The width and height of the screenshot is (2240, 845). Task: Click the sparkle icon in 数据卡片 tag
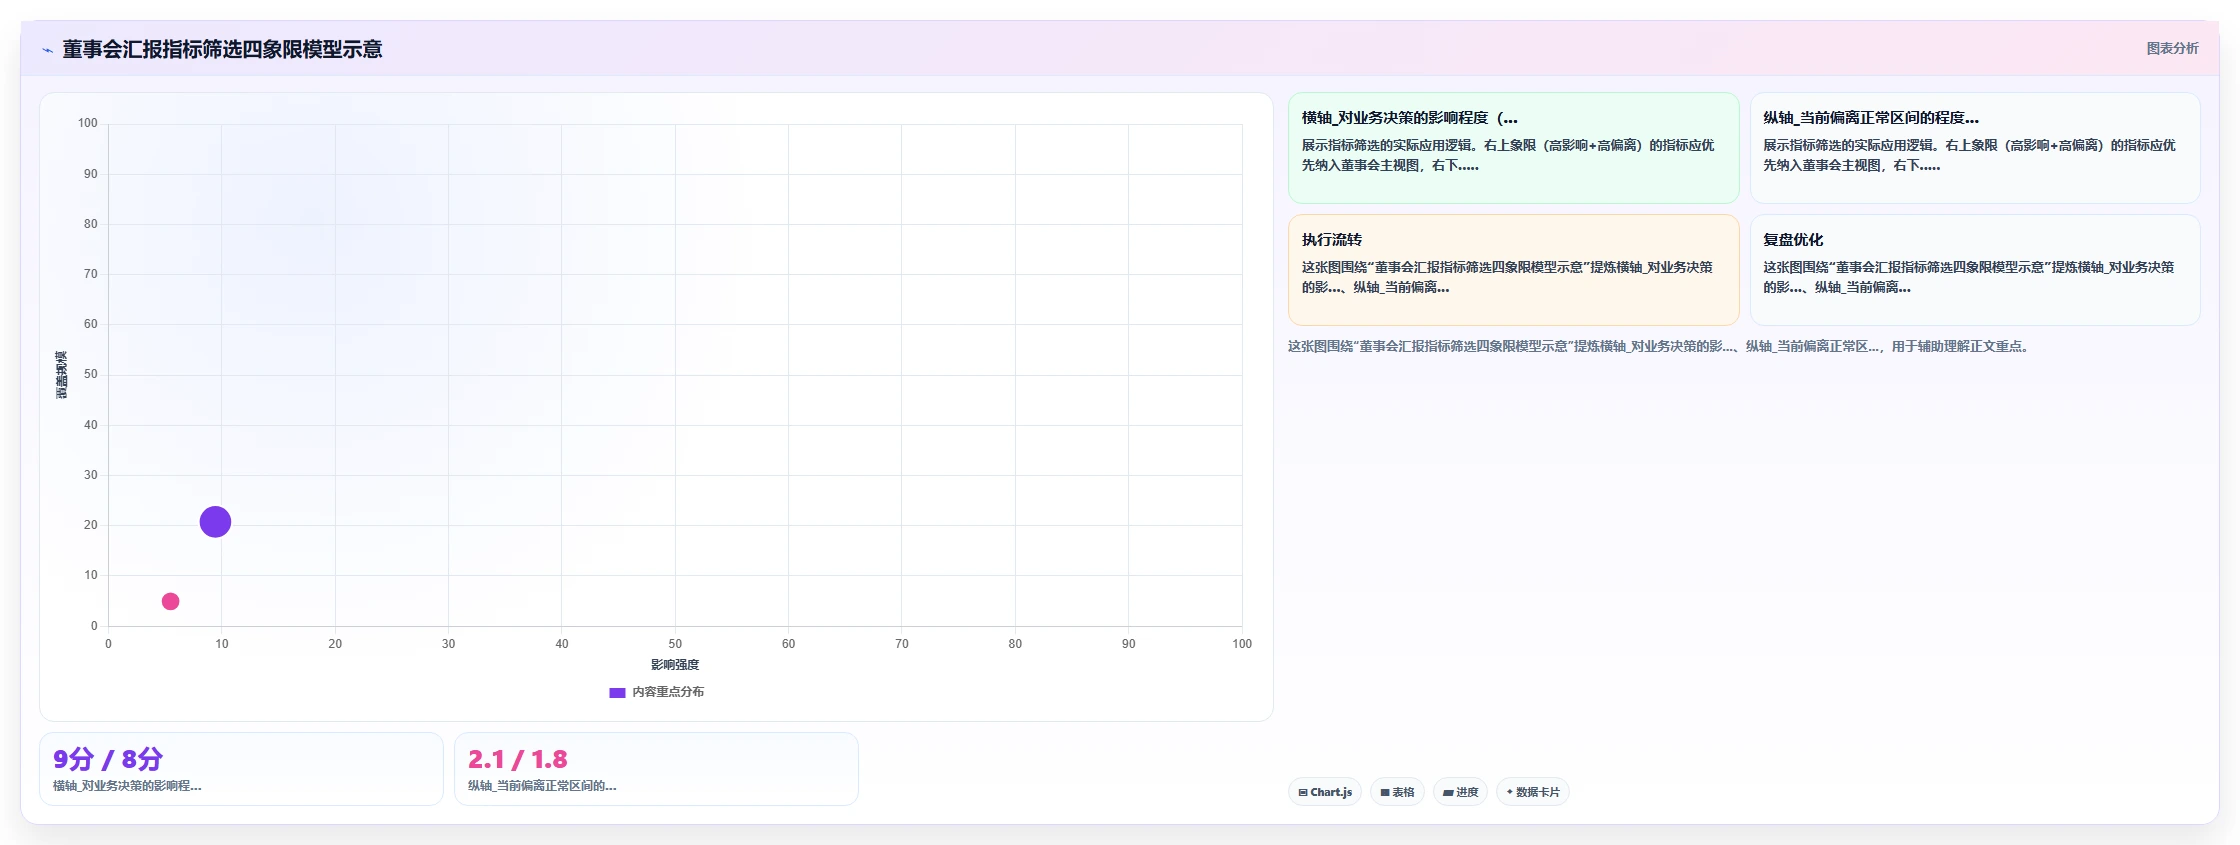1510,792
